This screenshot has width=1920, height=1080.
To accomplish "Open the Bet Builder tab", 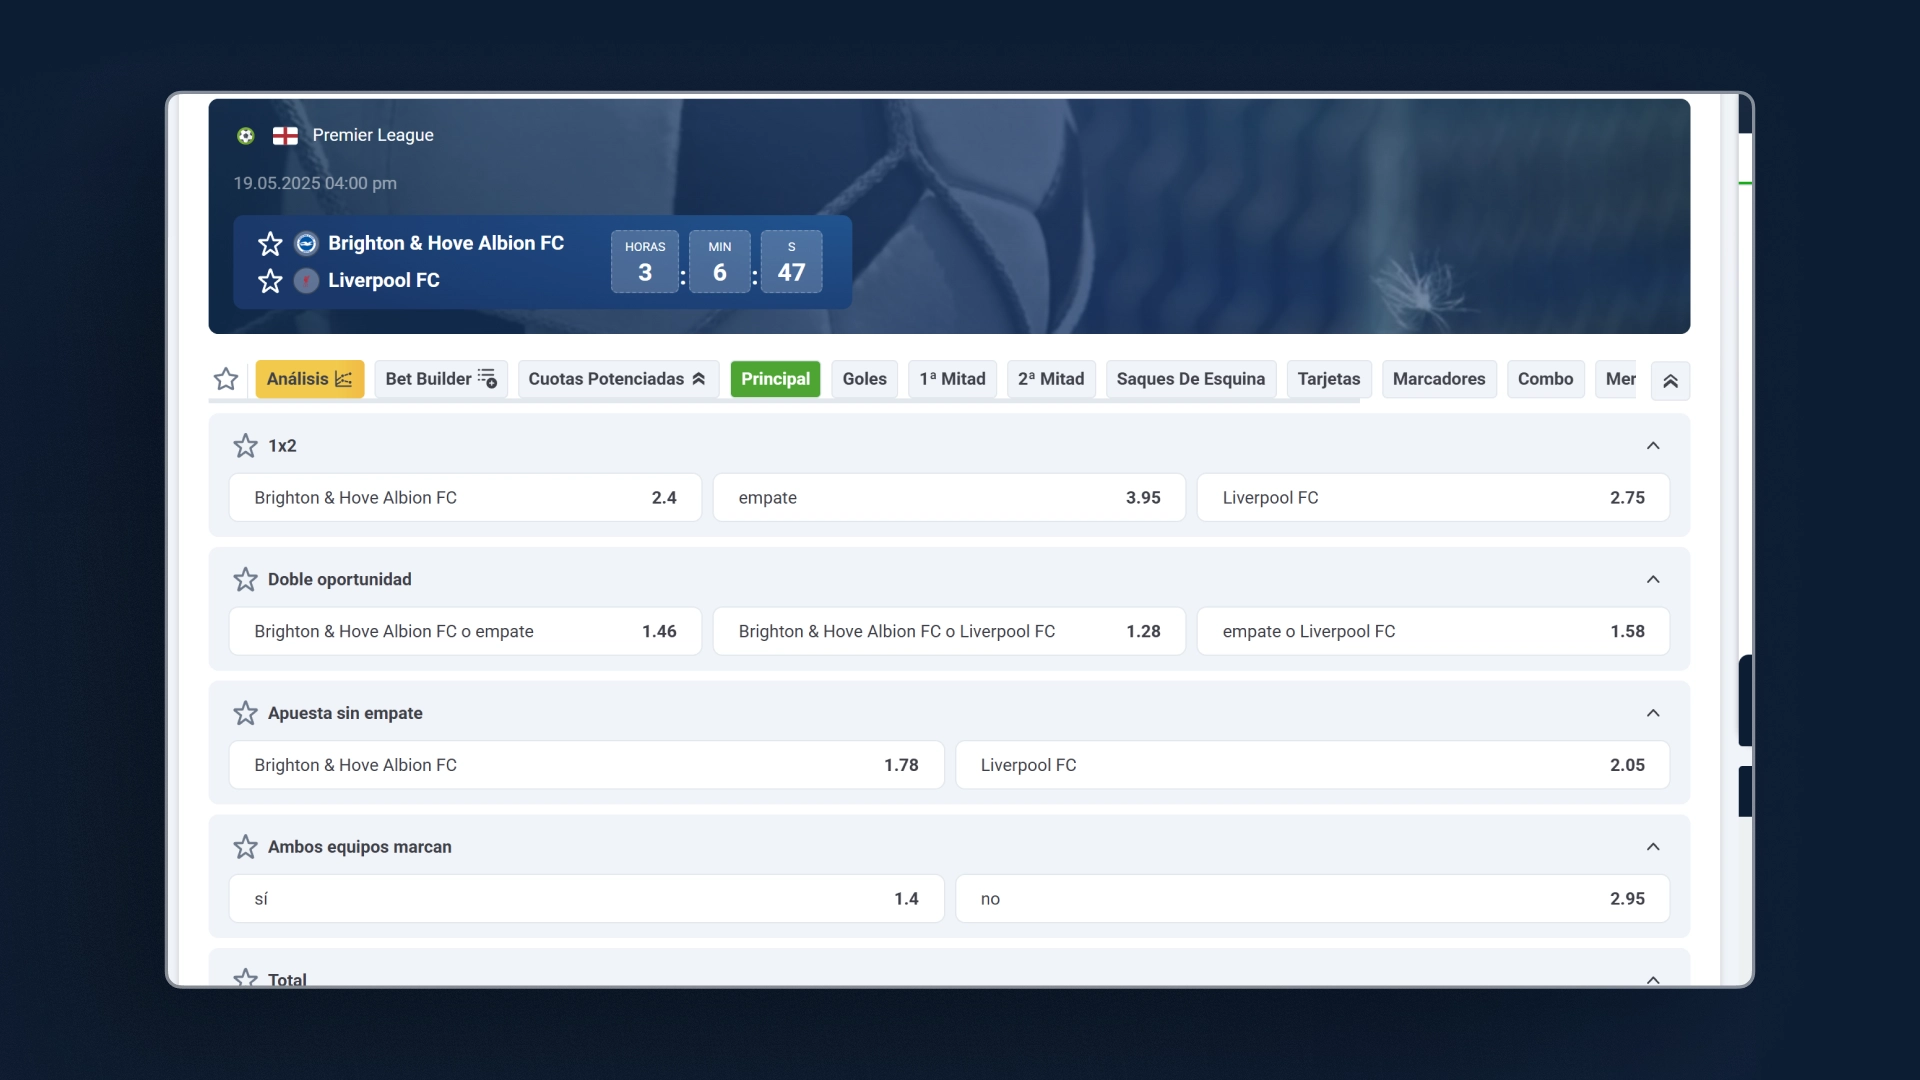I will pyautogui.click(x=441, y=379).
